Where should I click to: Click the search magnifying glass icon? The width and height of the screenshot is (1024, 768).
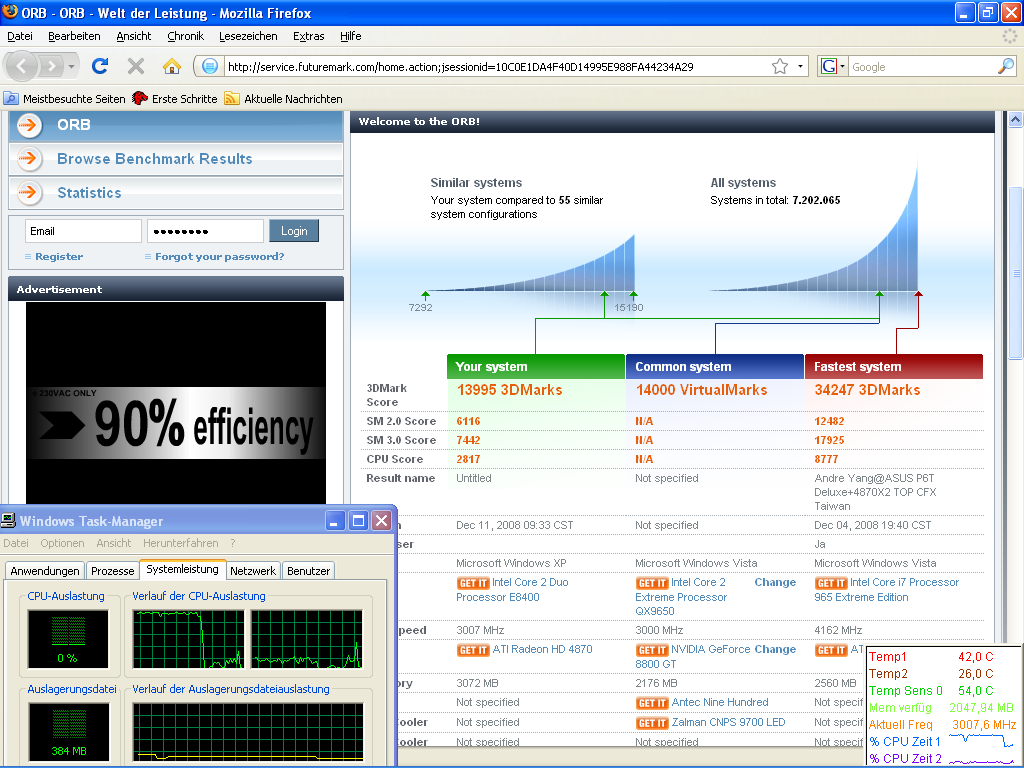1006,66
